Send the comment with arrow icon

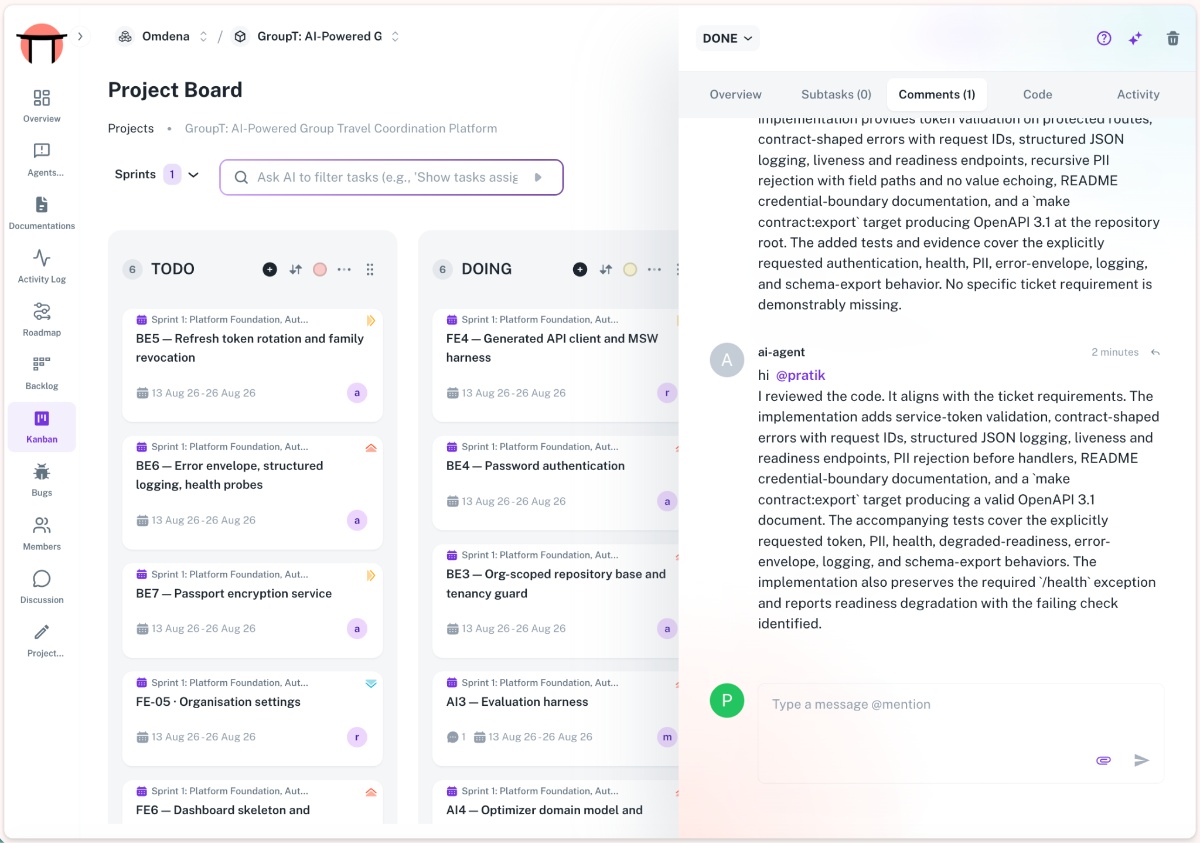pos(1141,760)
